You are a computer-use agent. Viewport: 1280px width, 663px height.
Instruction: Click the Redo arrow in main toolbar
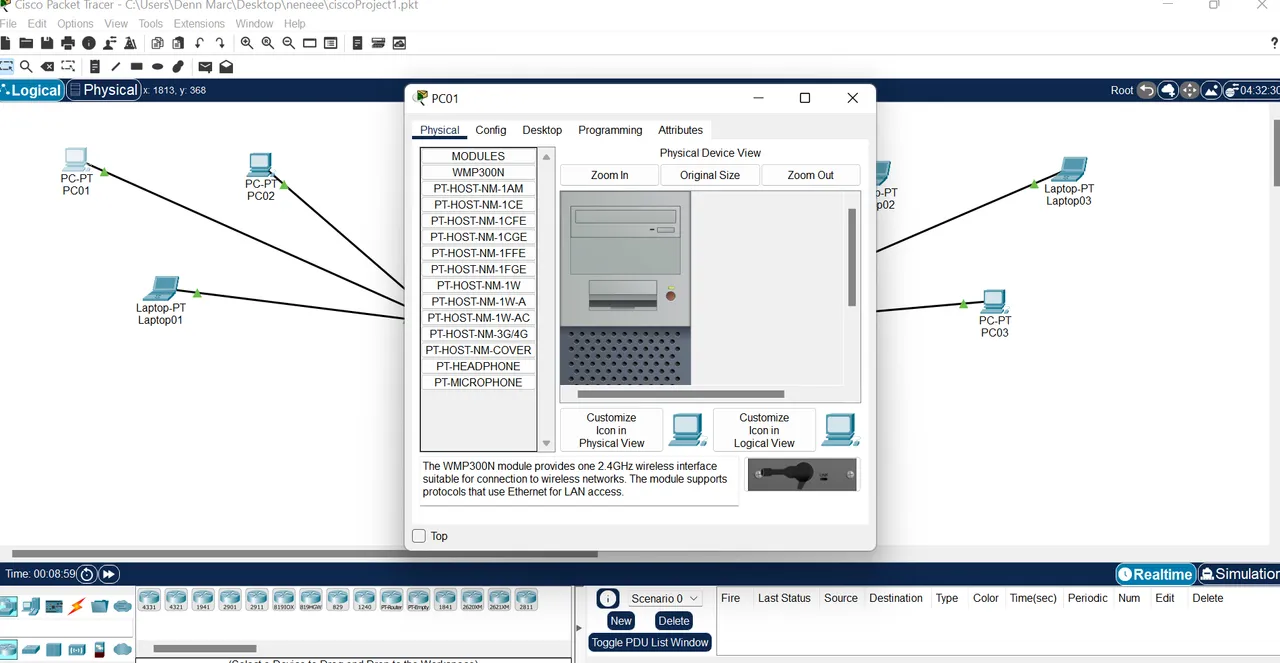220,43
